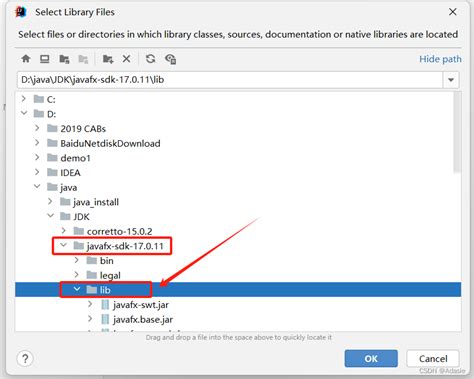Create a new folder icon

coord(108,59)
